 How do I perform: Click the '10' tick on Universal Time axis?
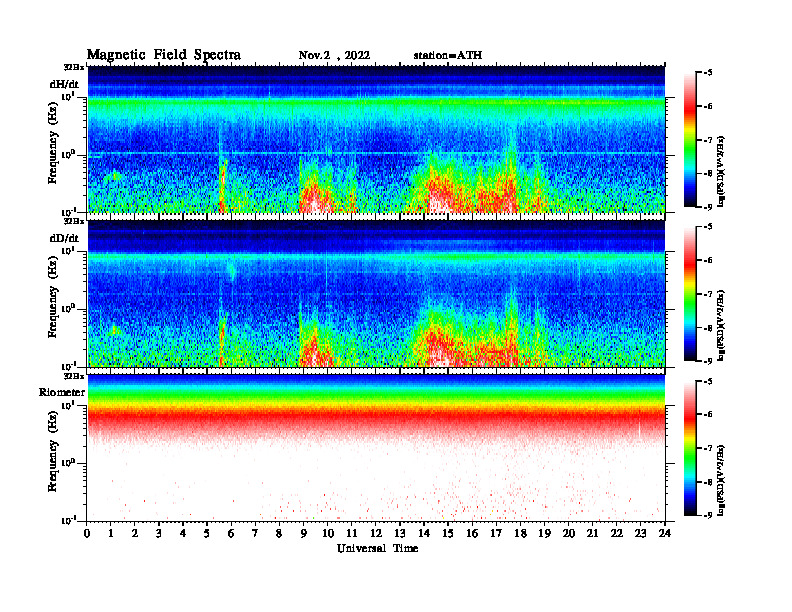point(328,534)
